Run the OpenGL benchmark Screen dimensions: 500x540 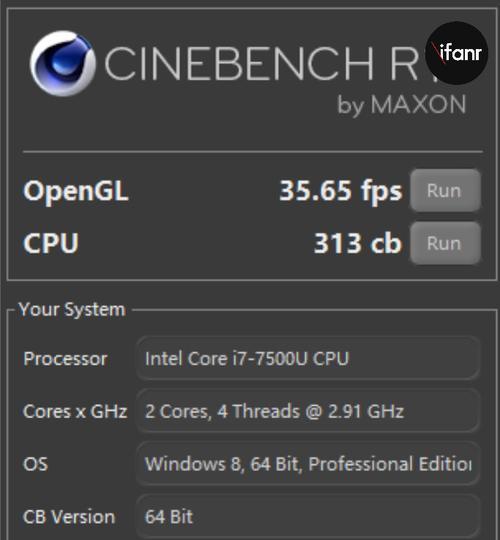(x=445, y=190)
